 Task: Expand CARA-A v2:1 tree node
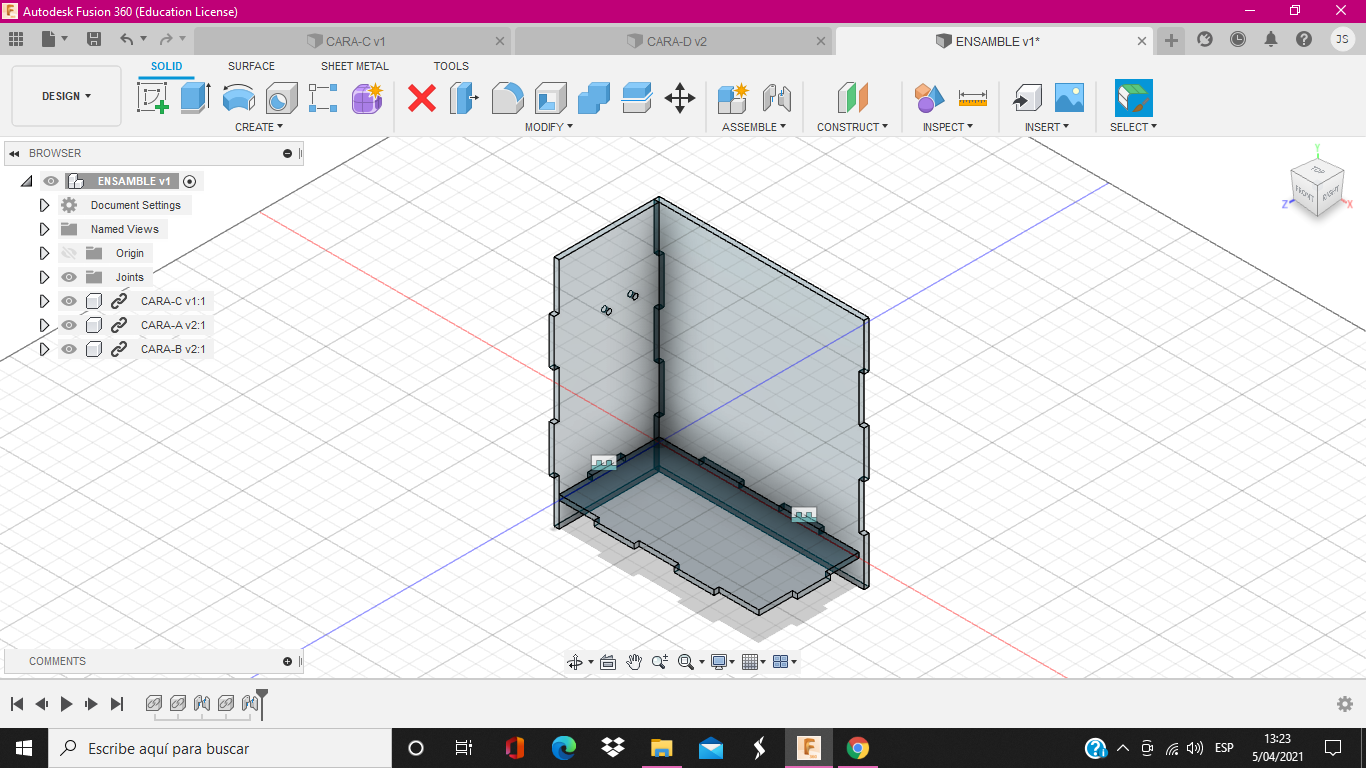(44, 325)
